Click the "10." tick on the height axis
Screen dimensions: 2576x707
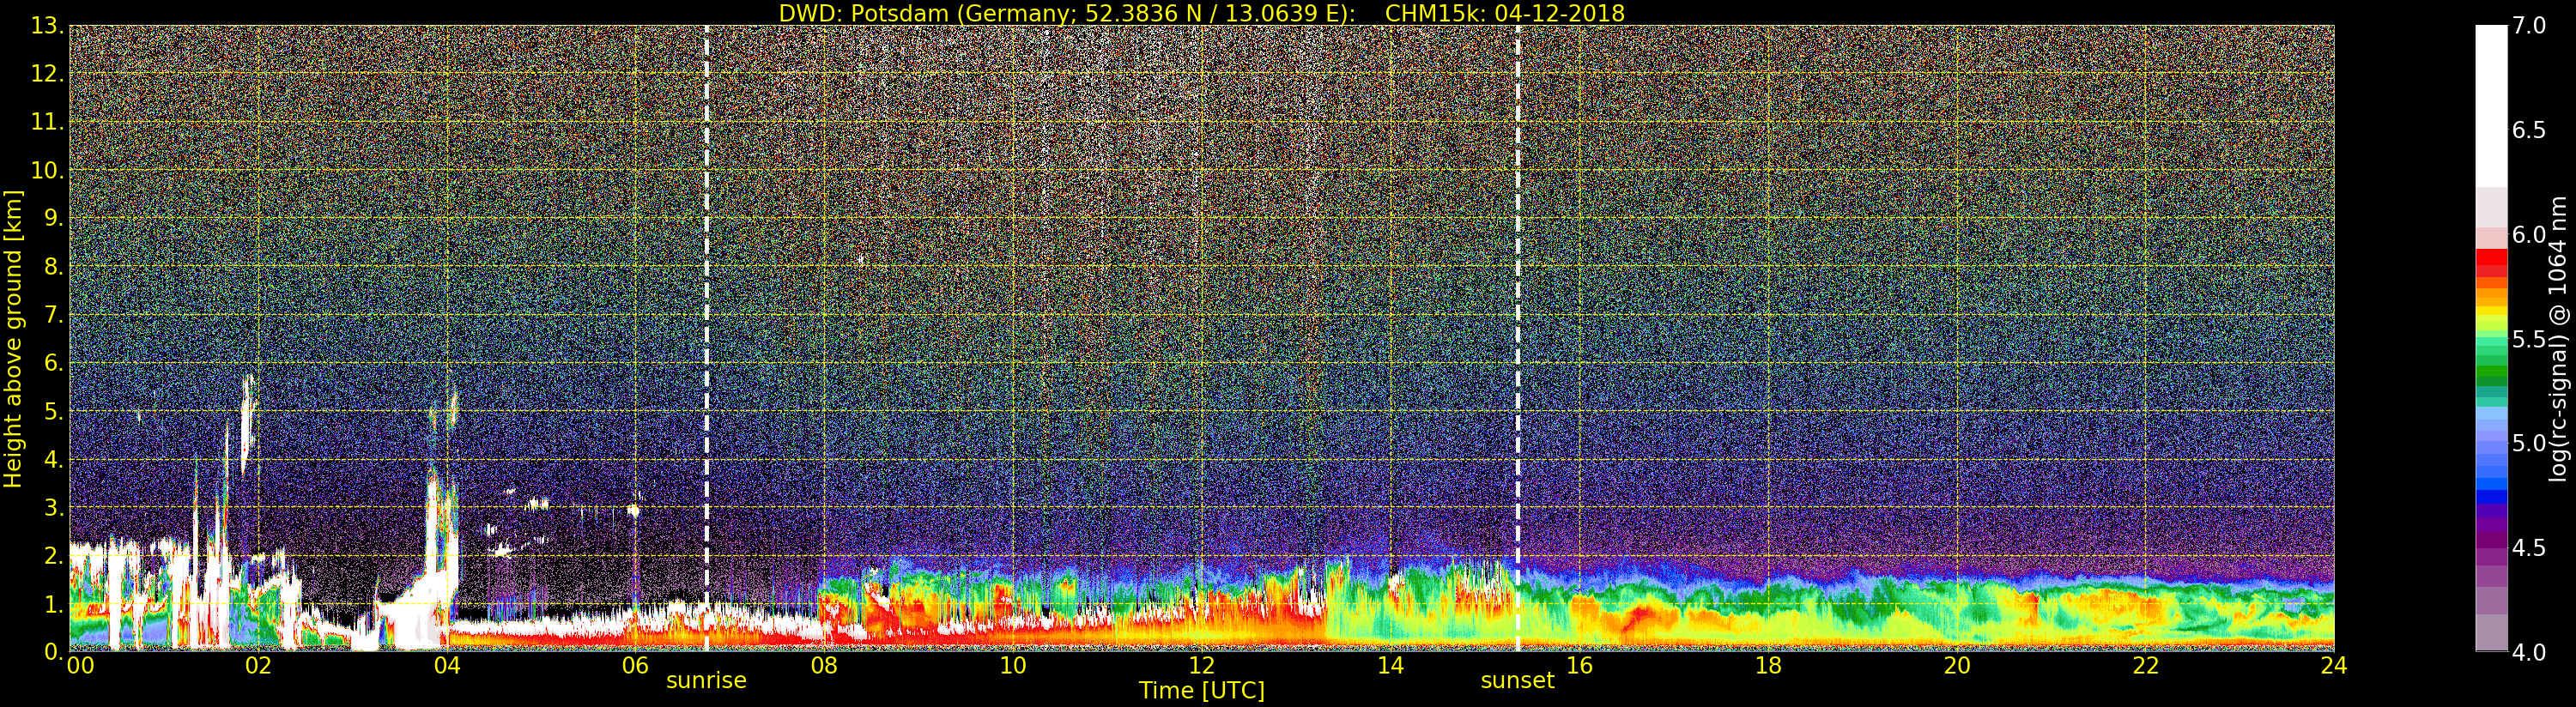47,170
